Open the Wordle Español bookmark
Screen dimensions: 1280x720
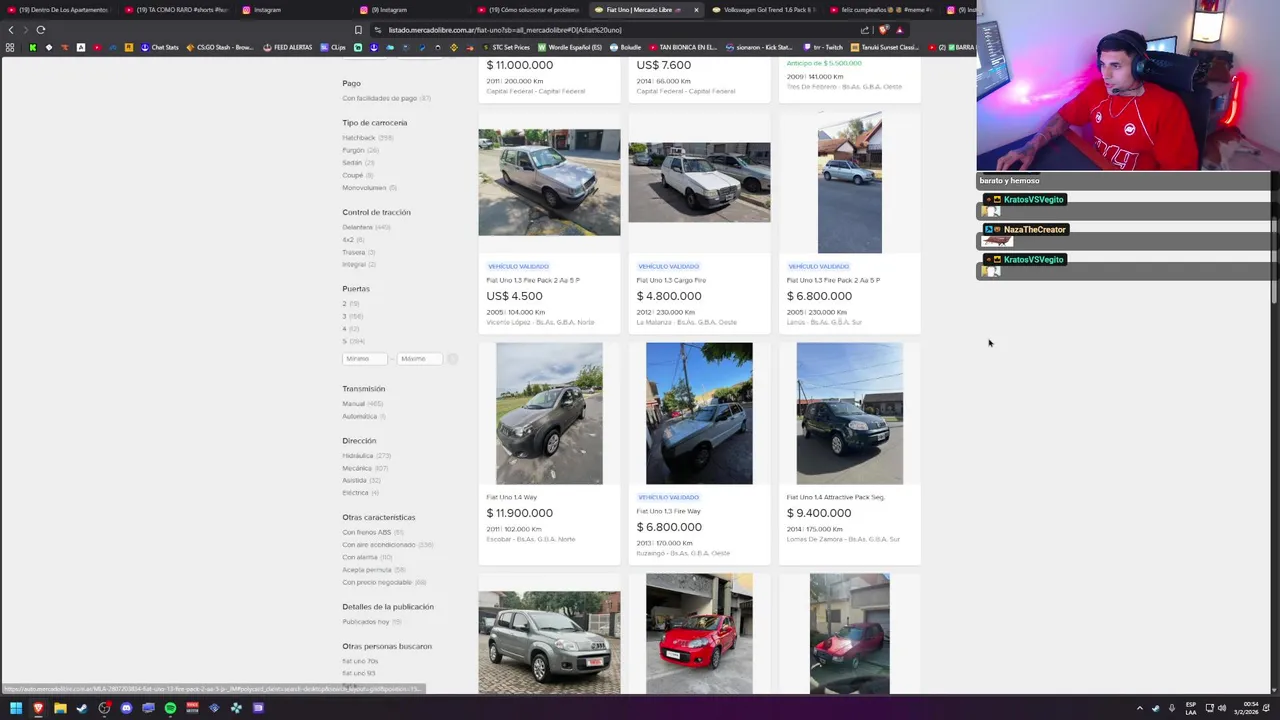pyautogui.click(x=570, y=47)
